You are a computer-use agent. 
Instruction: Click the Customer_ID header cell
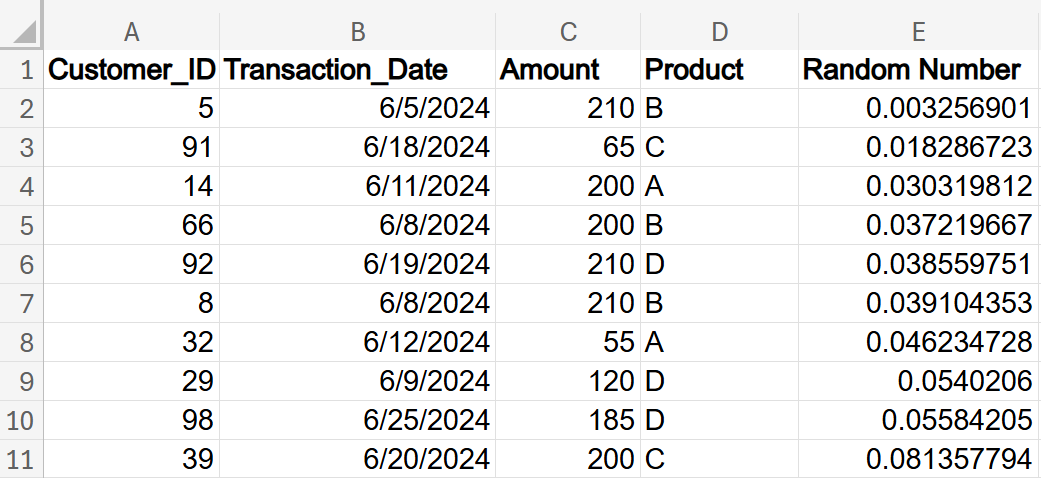(131, 70)
